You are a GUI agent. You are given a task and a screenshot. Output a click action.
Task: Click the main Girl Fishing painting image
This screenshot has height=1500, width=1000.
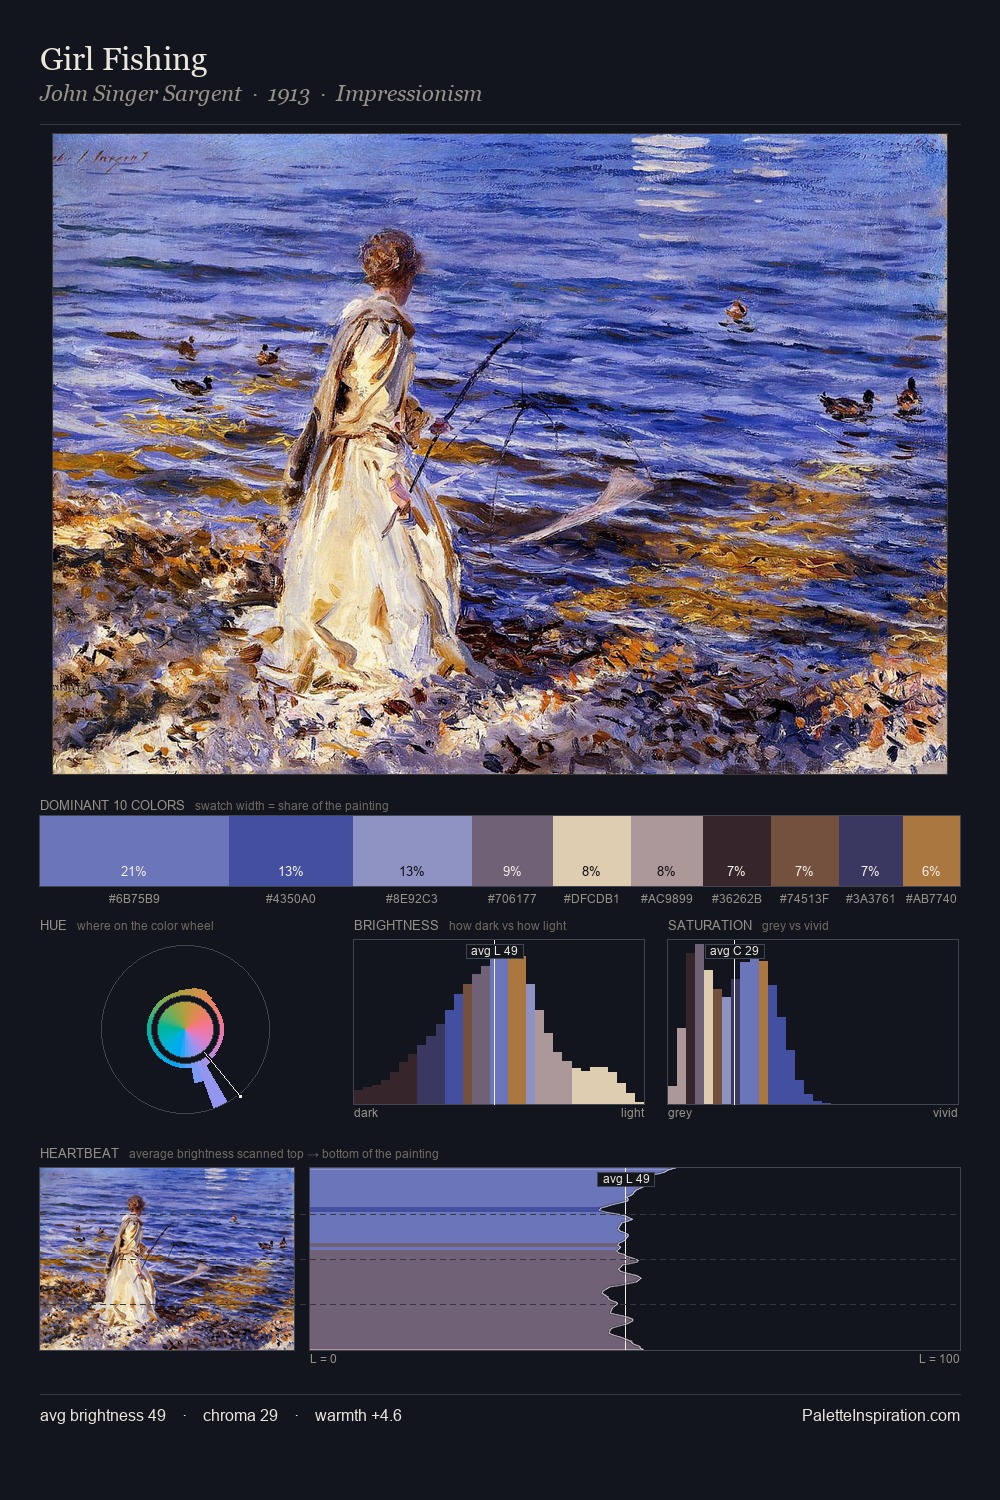click(x=500, y=454)
